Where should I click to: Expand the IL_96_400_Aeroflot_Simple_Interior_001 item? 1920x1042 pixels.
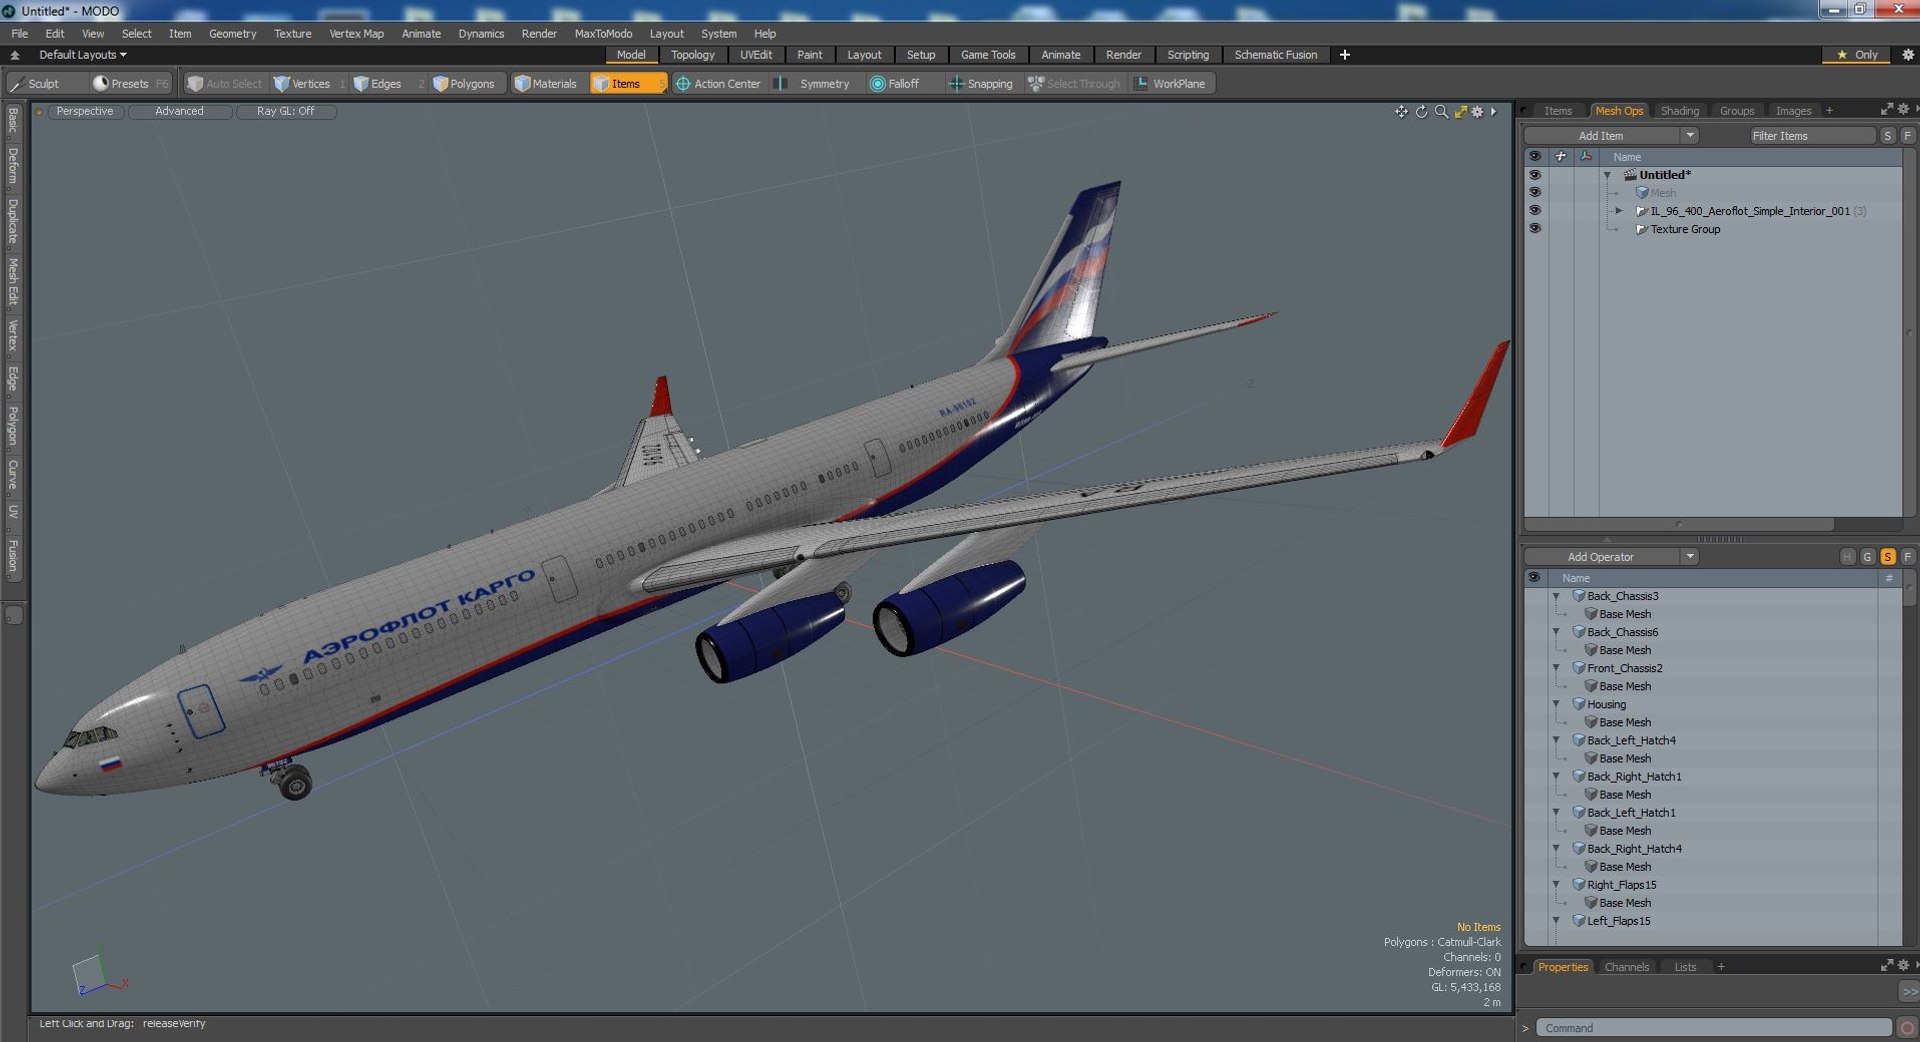tap(1618, 211)
